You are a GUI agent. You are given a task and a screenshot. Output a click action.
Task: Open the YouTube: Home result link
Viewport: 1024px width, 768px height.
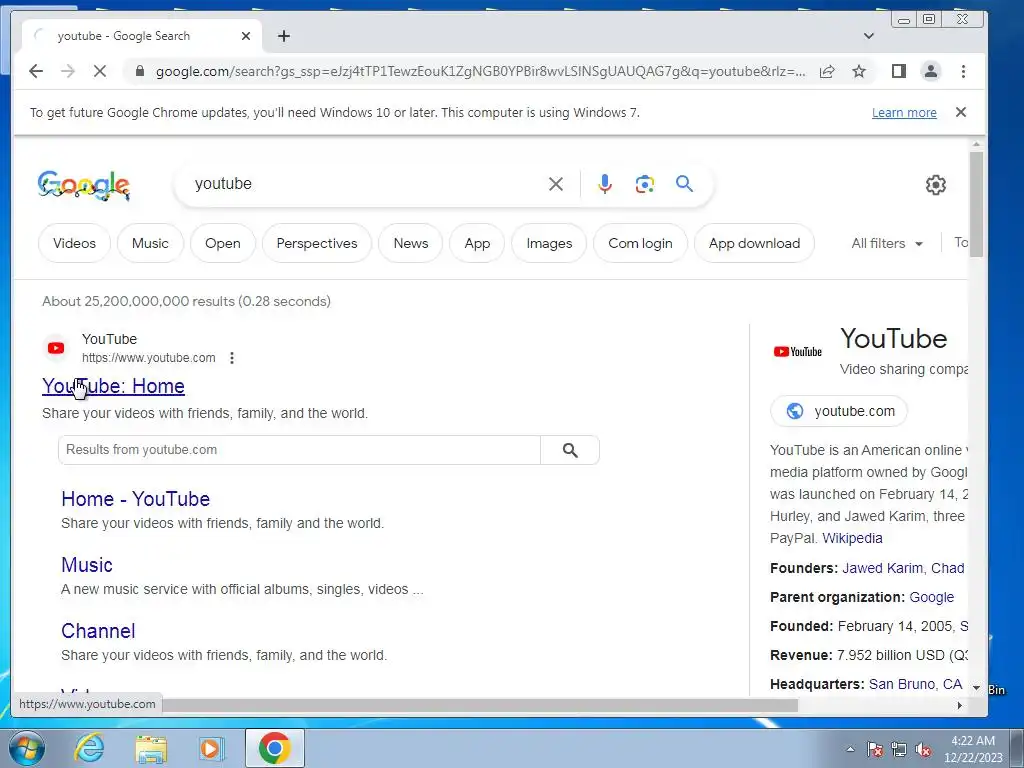click(x=113, y=386)
